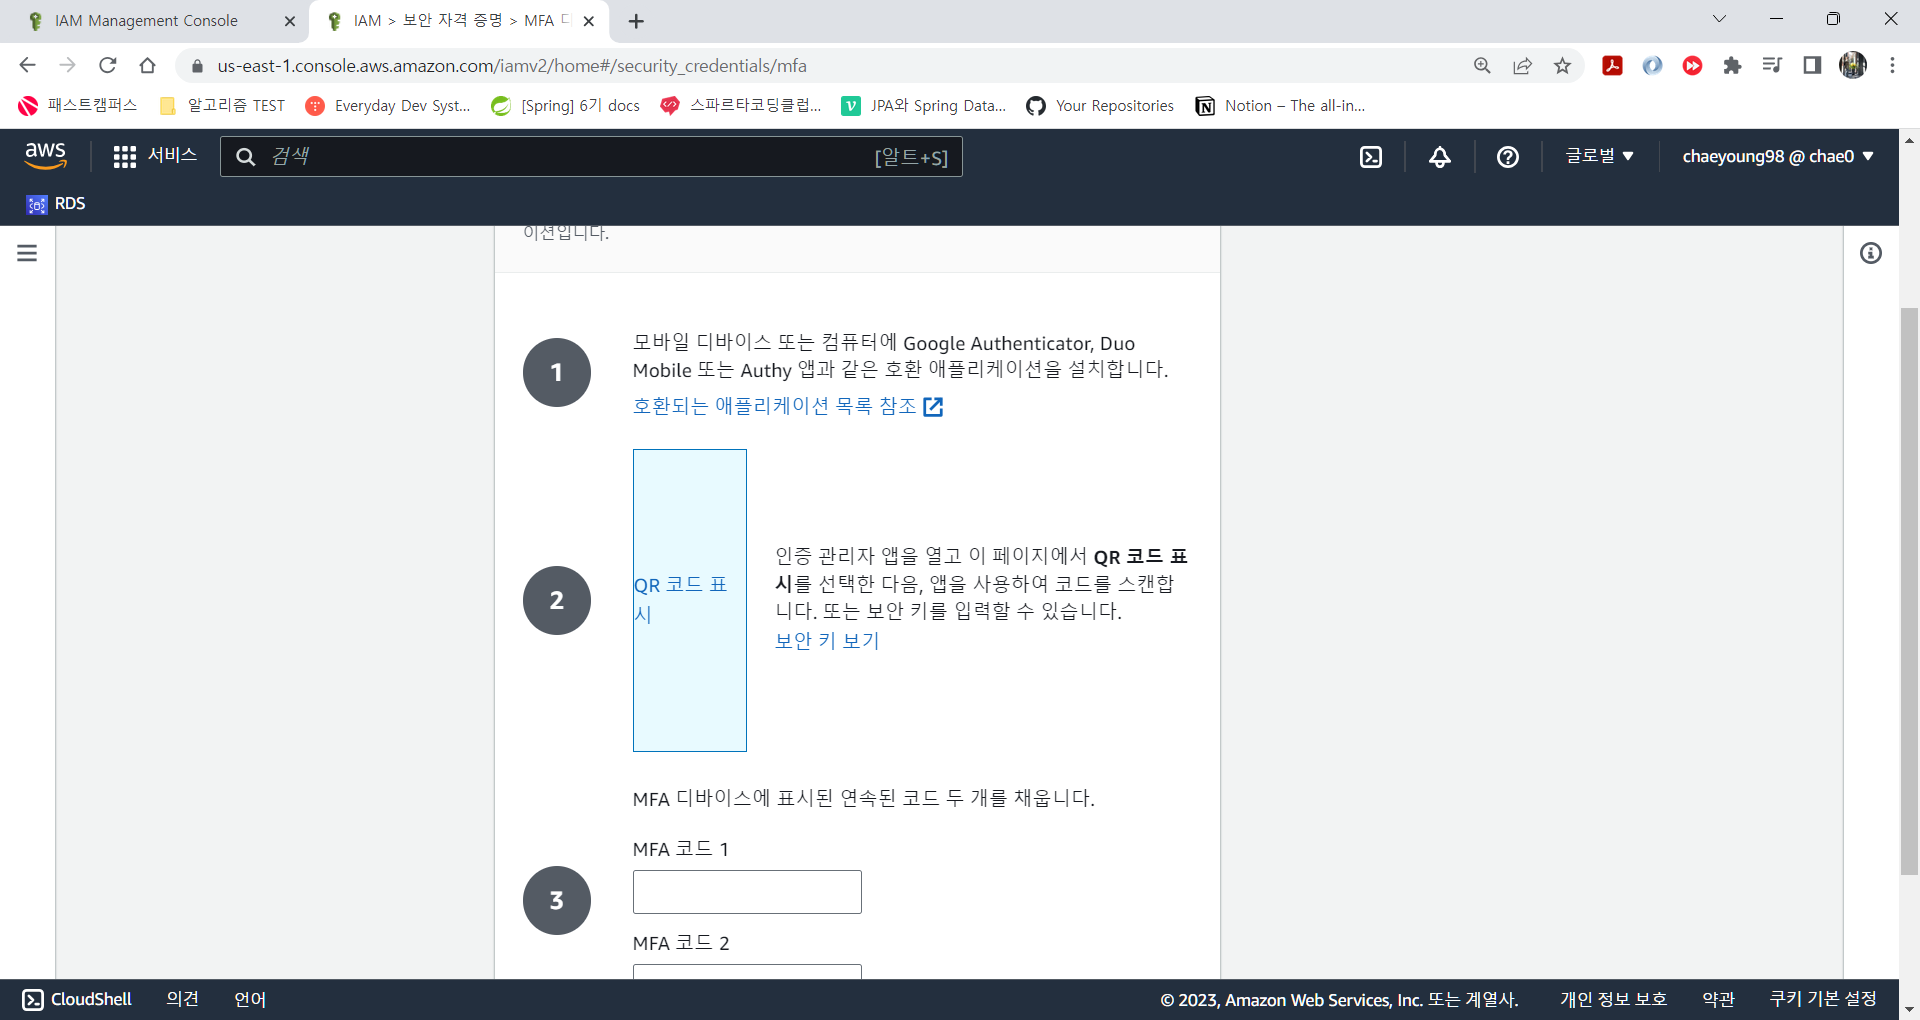This screenshot has height=1020, width=1920.
Task: Open the extensions puzzle icon
Action: 1732,65
